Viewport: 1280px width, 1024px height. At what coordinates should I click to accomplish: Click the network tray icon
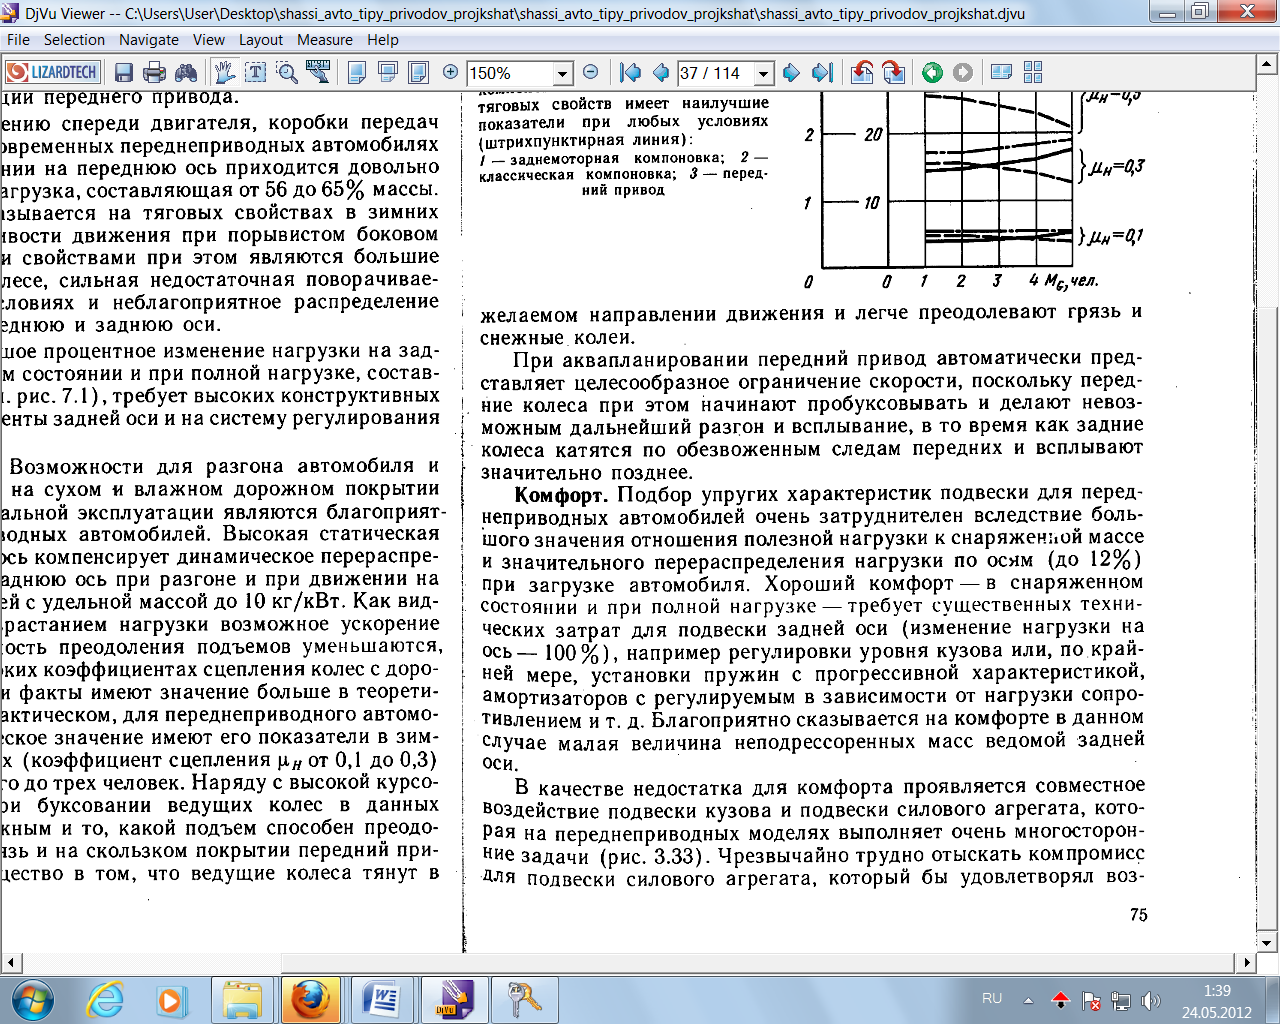point(1121,1000)
